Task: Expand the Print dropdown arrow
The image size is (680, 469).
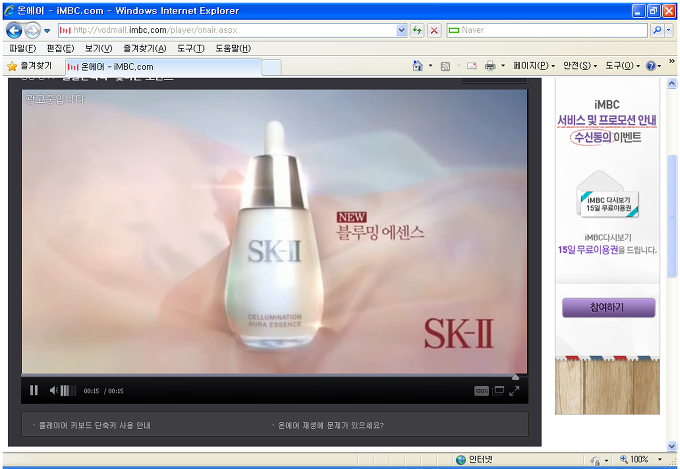Action: [503, 66]
